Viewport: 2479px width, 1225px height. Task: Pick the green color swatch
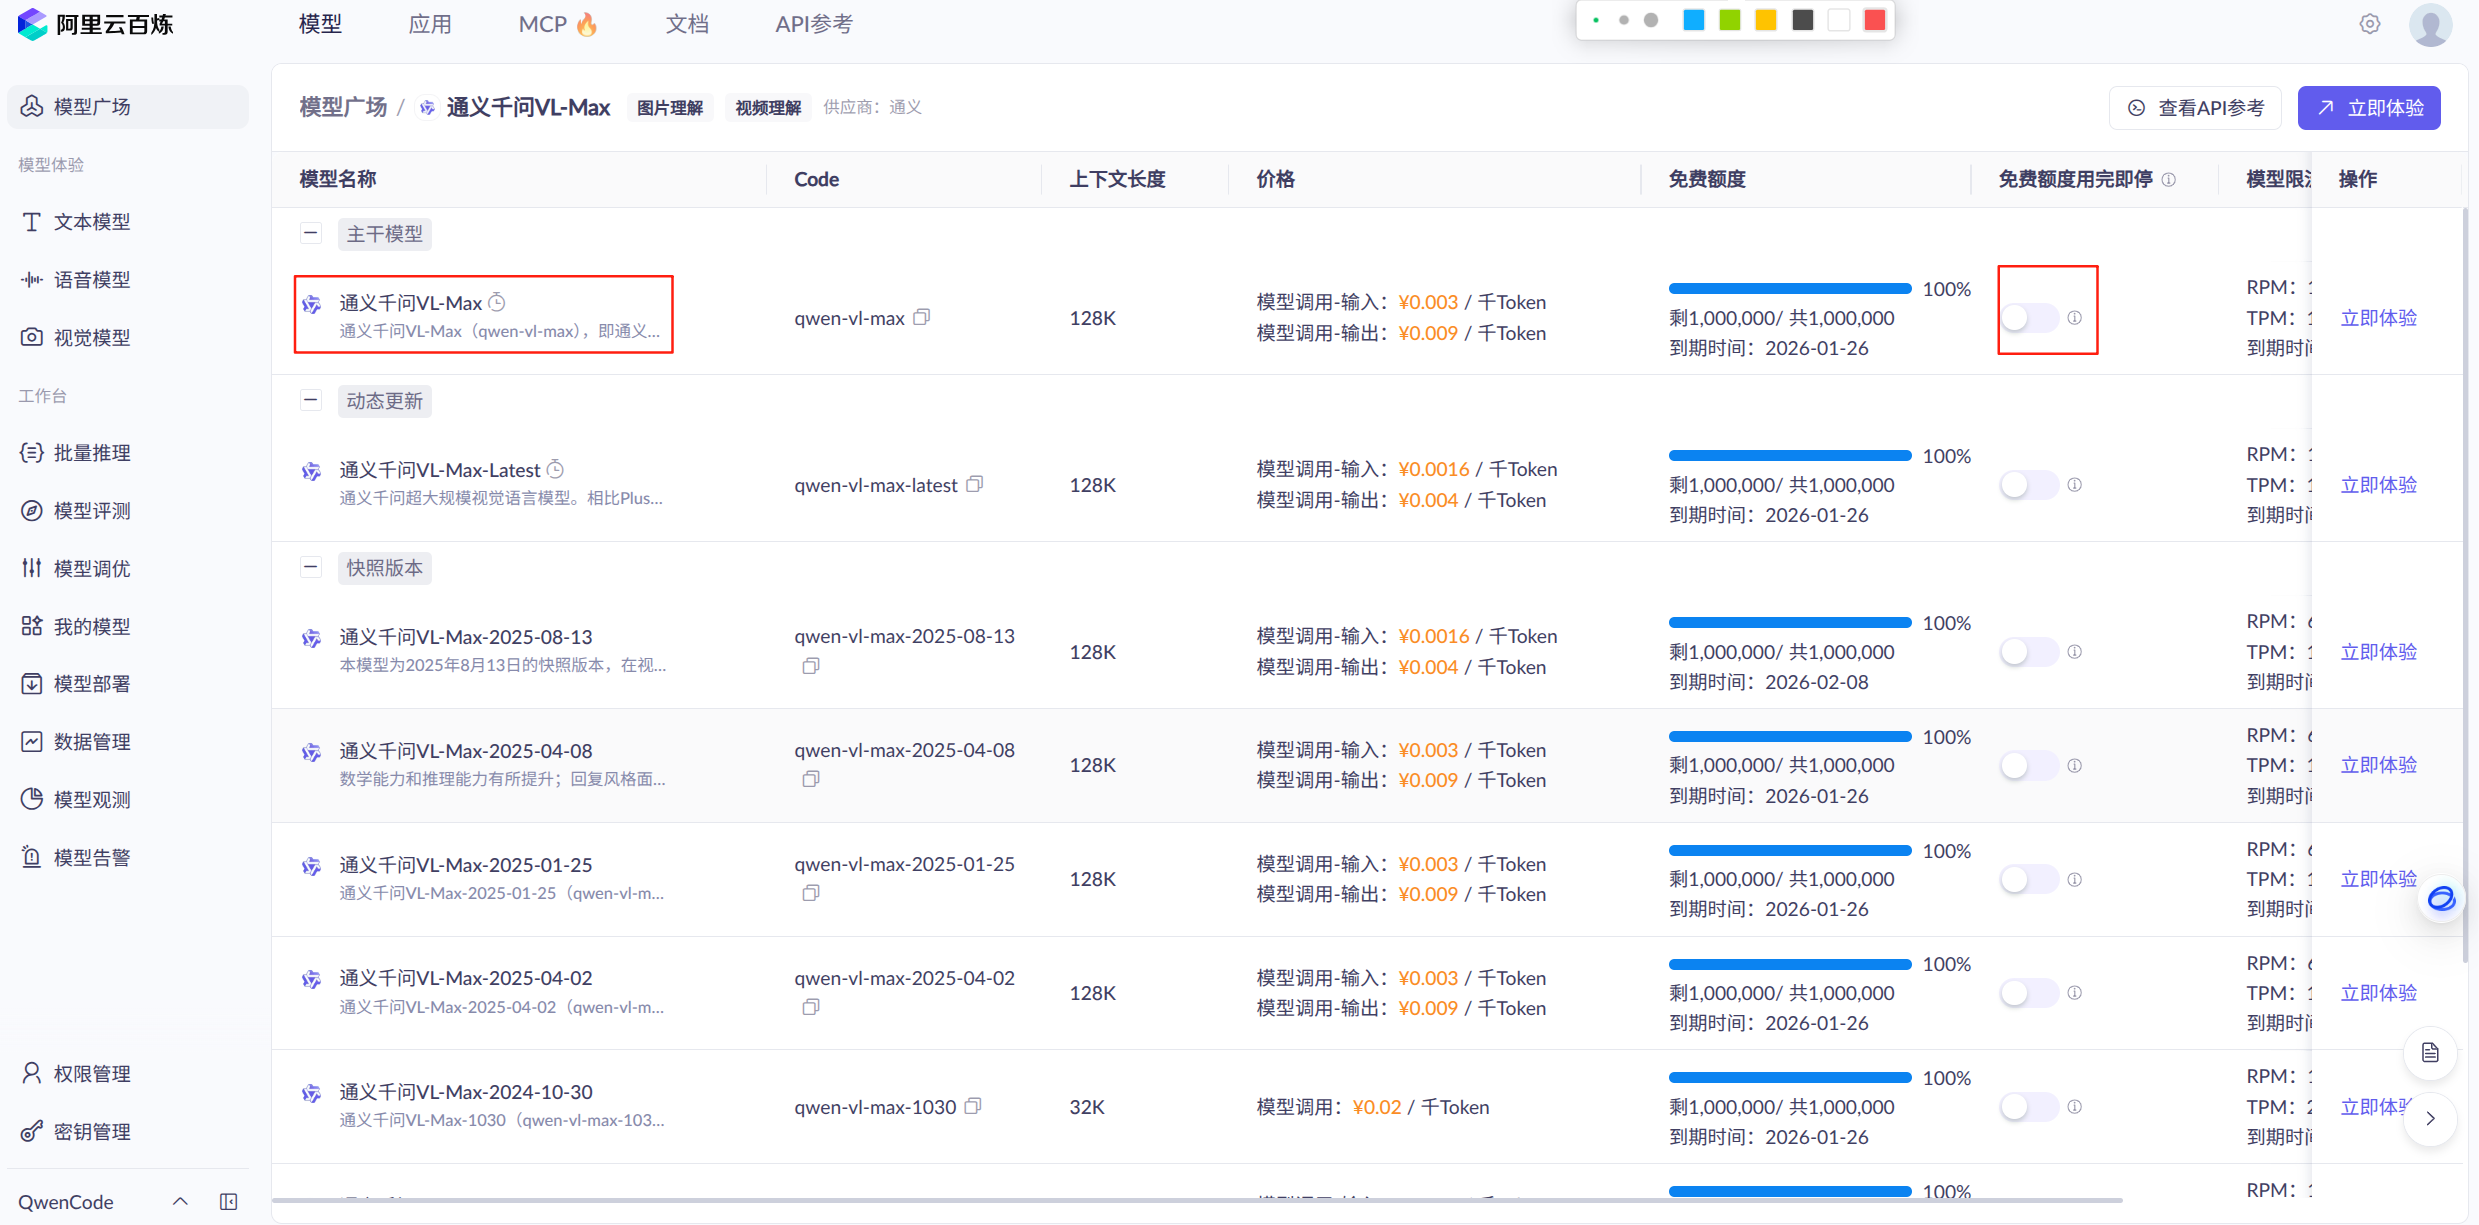click(x=1729, y=20)
